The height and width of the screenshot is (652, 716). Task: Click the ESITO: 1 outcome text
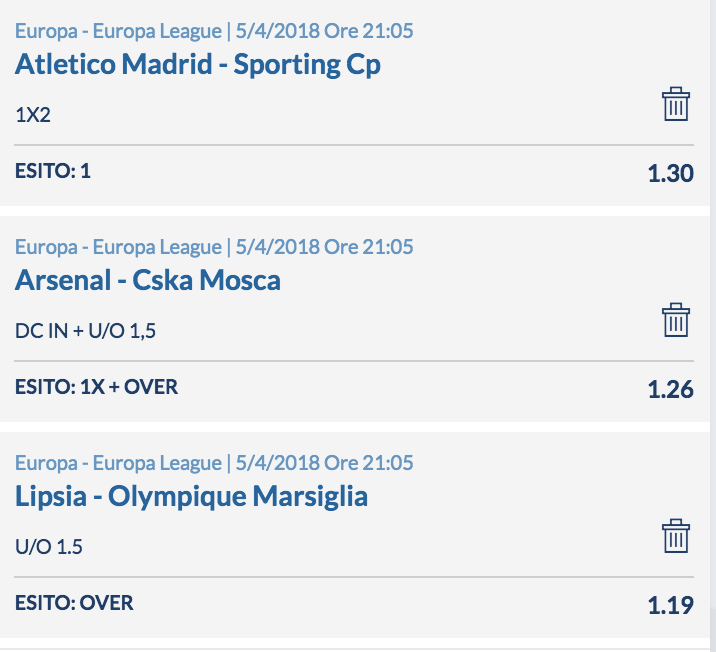point(53,171)
